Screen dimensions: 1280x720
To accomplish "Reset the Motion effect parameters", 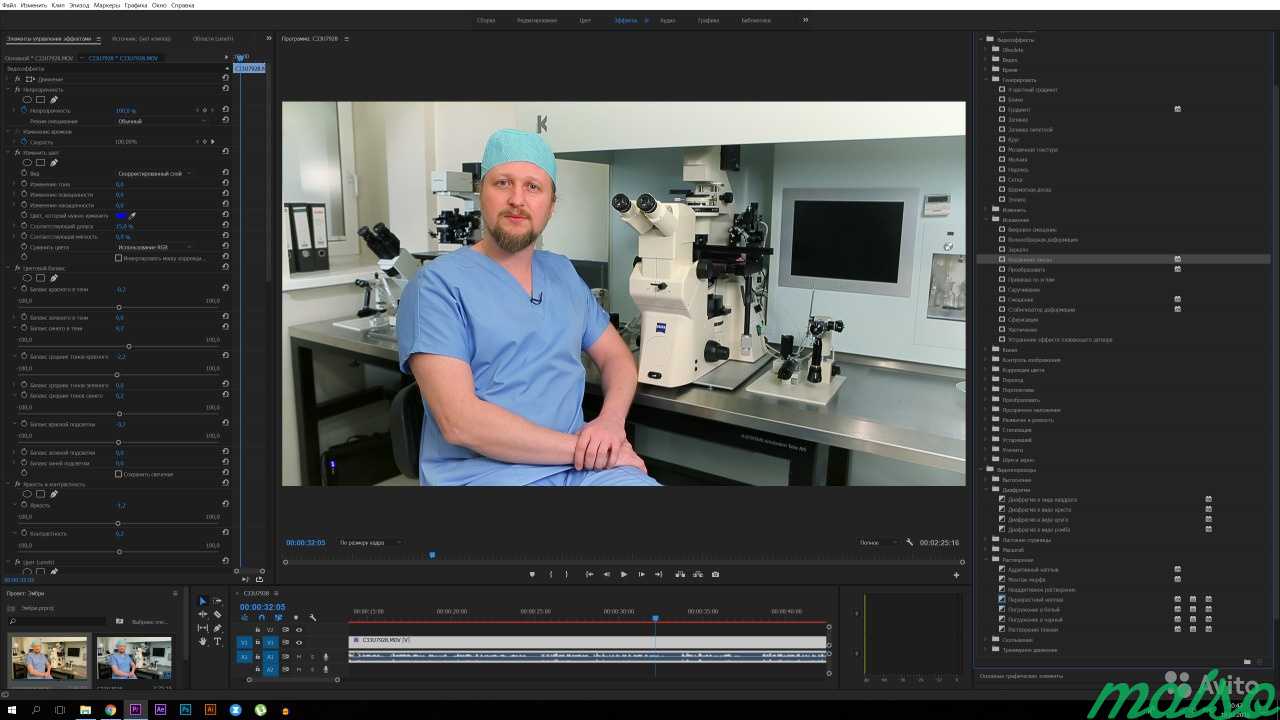I will click(x=225, y=78).
